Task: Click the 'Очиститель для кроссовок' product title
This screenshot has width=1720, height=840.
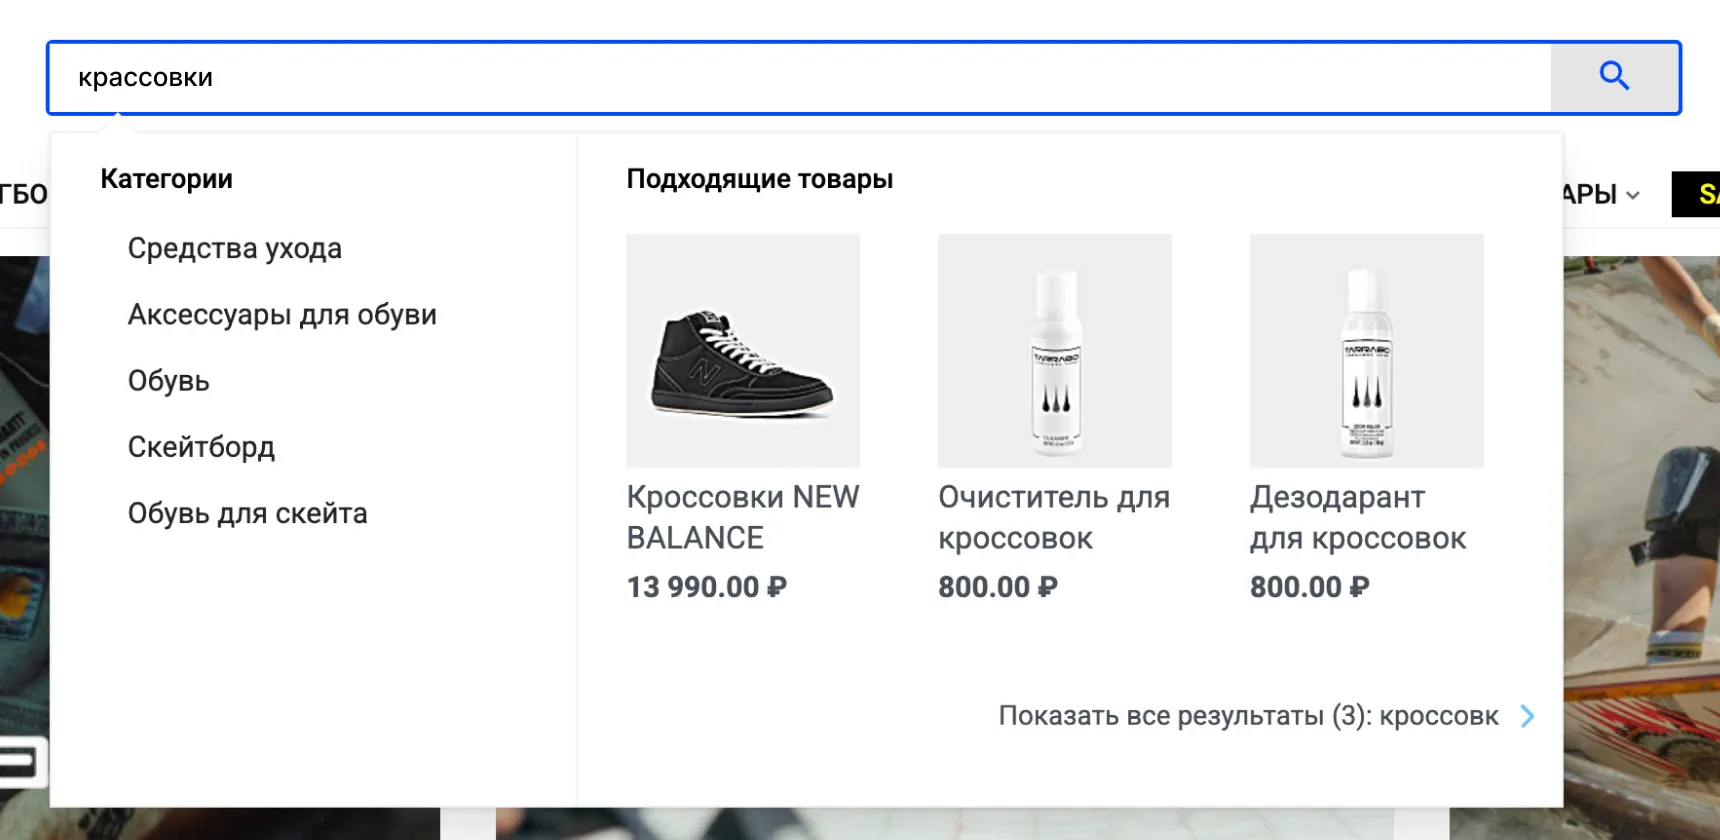Action: (1054, 517)
